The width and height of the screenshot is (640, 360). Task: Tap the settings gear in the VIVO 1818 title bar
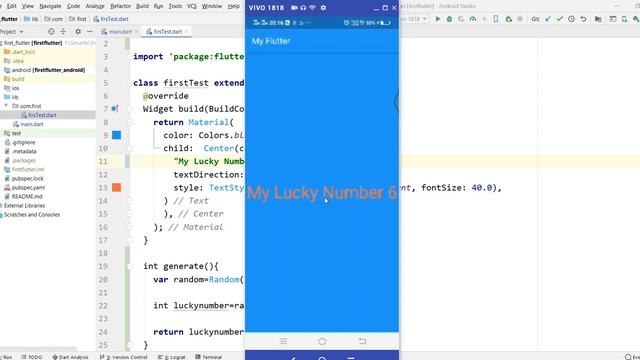pos(323,8)
